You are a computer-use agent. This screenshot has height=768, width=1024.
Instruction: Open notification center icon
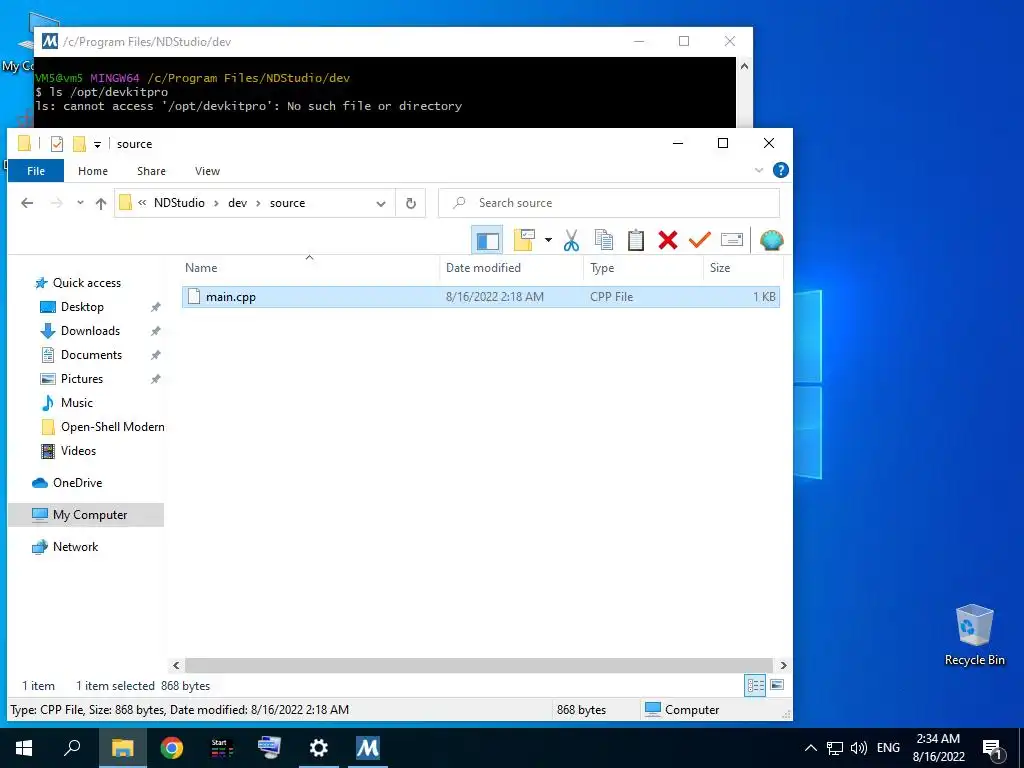993,749
